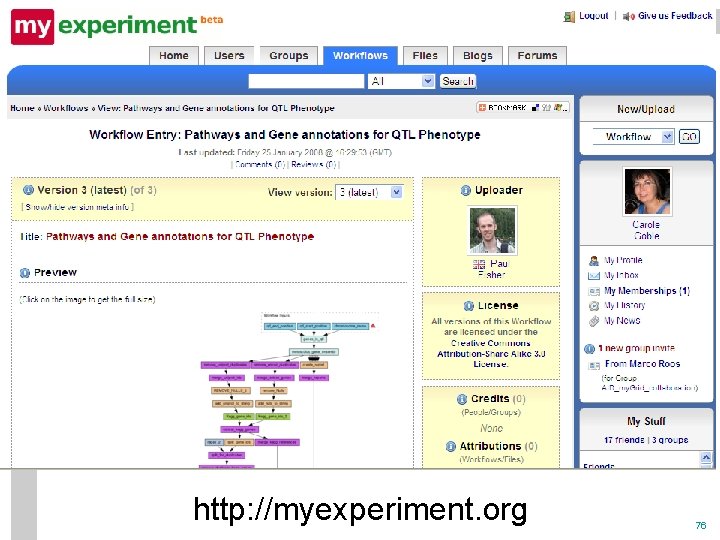Click the info icon beside License
720x540 pixels.
pyautogui.click(x=468, y=306)
